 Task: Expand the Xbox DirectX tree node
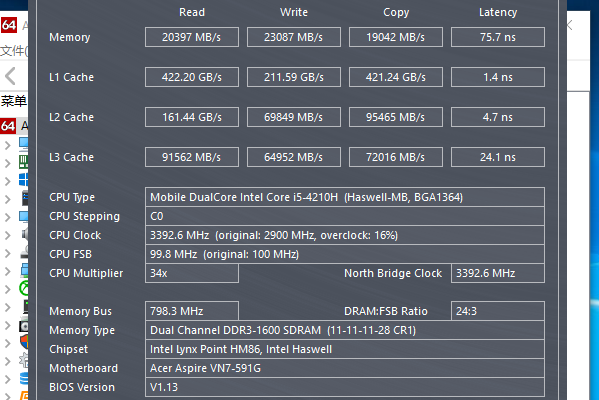(7, 289)
